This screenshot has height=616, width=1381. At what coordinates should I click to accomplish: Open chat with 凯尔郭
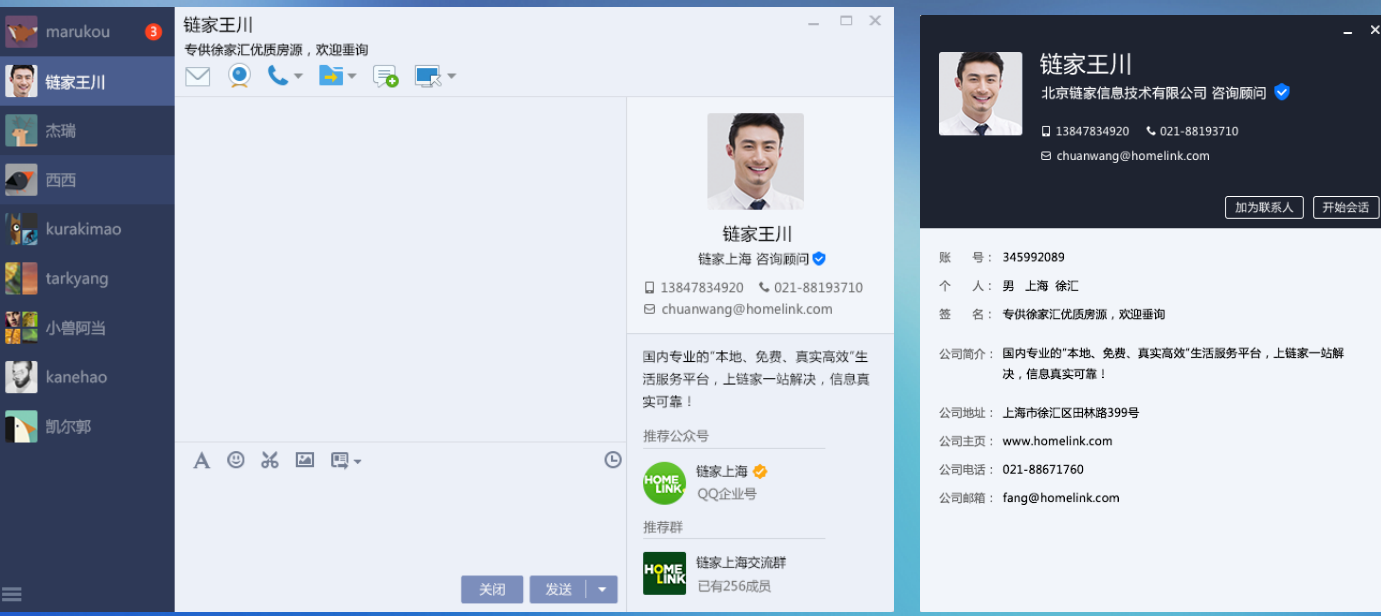(87, 426)
